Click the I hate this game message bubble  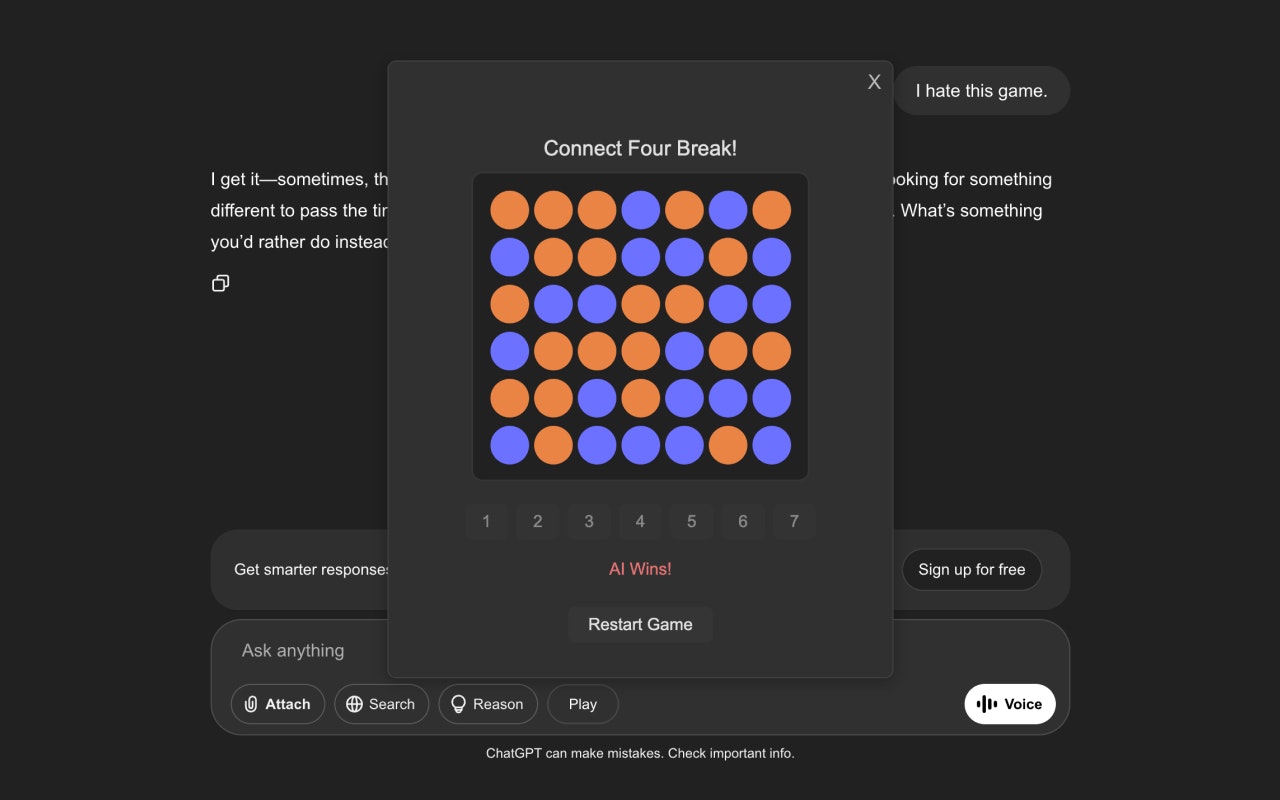pyautogui.click(x=981, y=90)
